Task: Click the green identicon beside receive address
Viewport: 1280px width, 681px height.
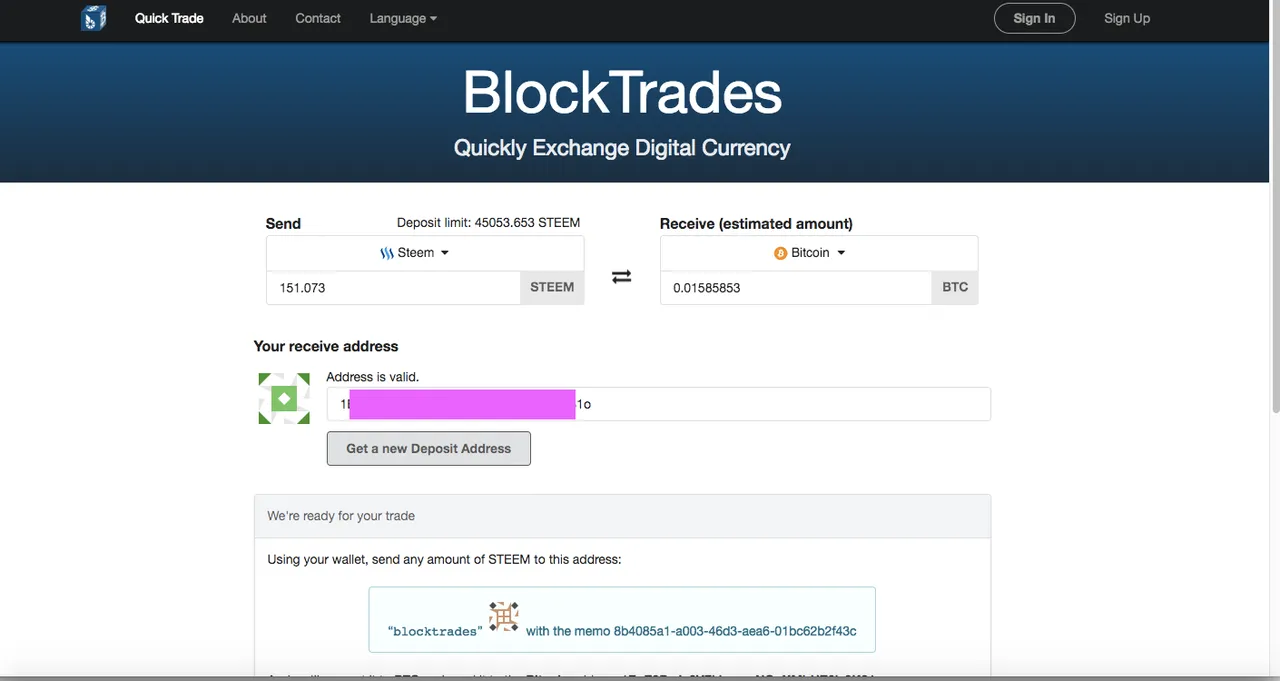Action: click(284, 398)
